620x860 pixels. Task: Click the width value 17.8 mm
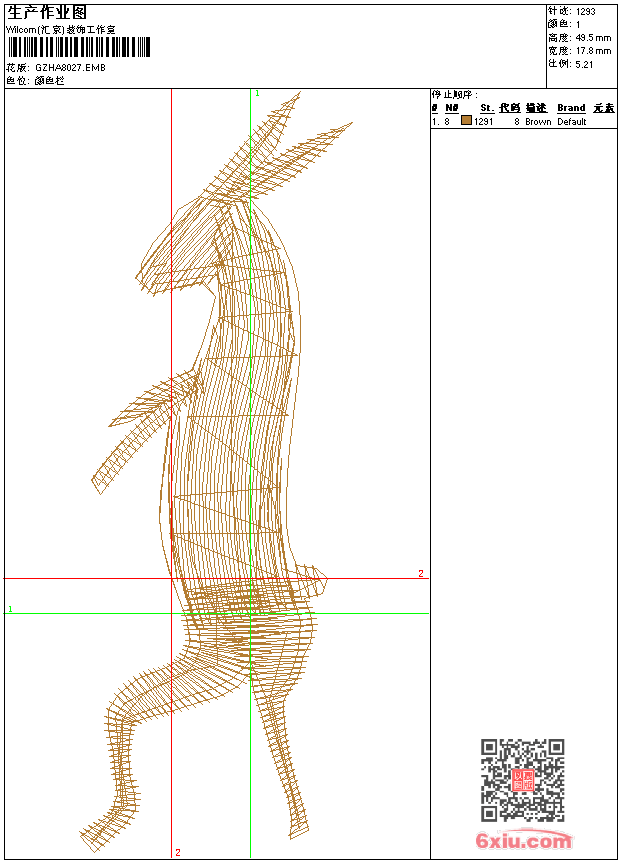(x=593, y=50)
